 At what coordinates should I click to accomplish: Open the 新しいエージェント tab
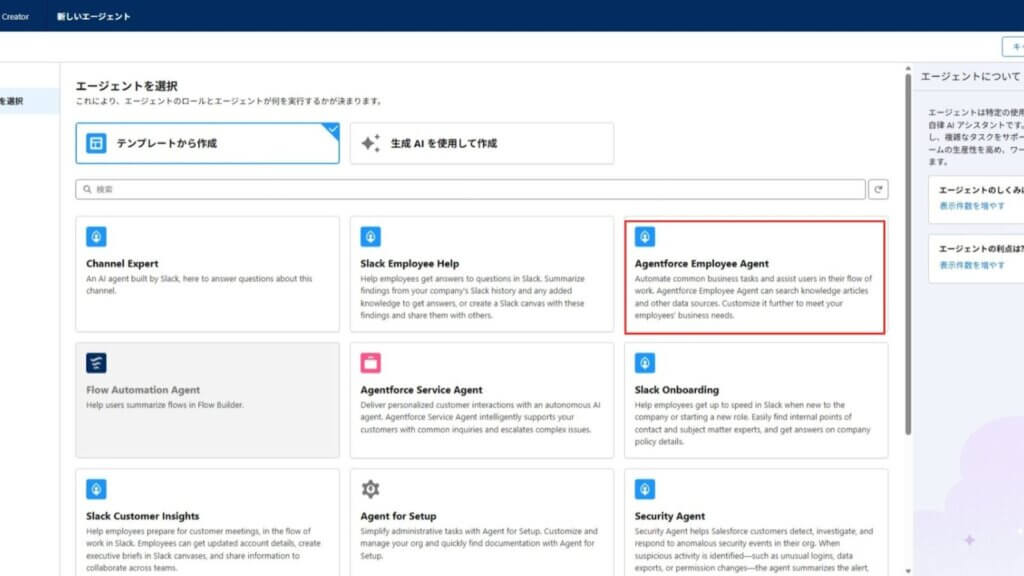[x=94, y=16]
